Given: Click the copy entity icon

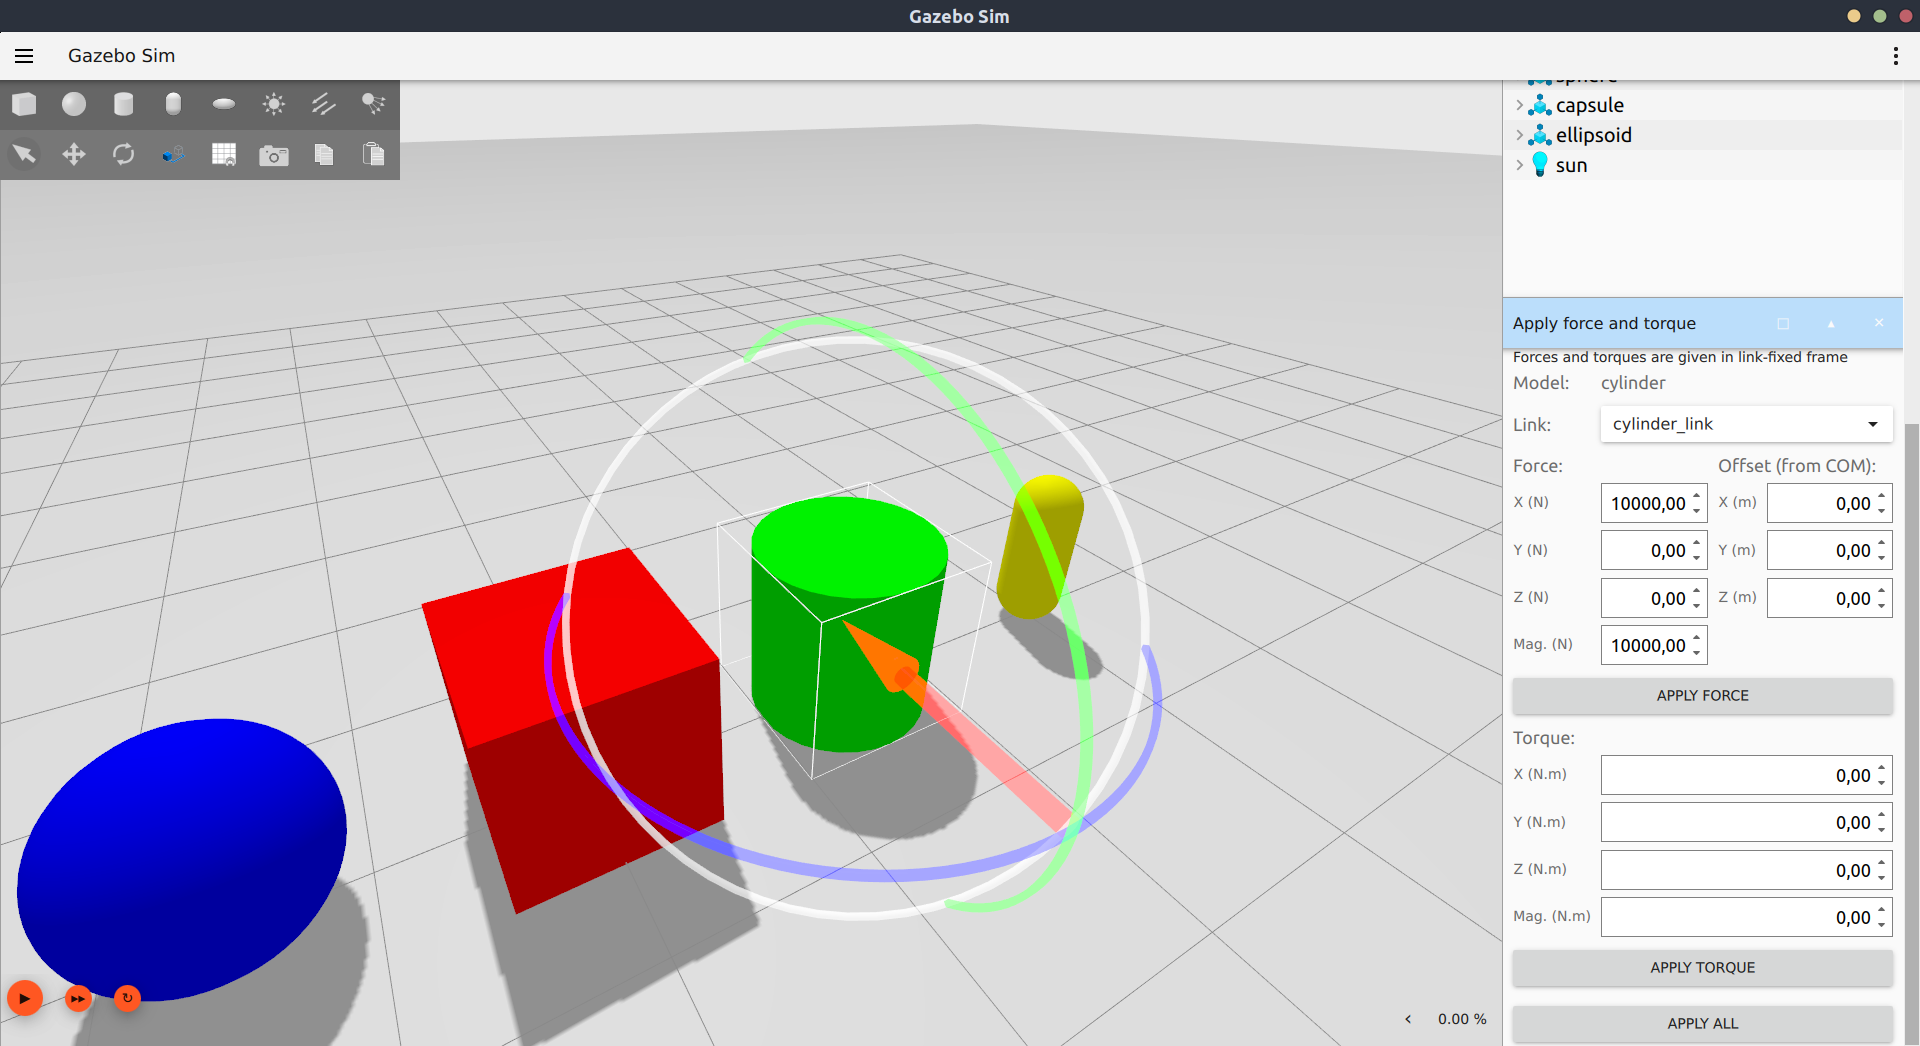Looking at the screenshot, I should pyautogui.click(x=323, y=154).
